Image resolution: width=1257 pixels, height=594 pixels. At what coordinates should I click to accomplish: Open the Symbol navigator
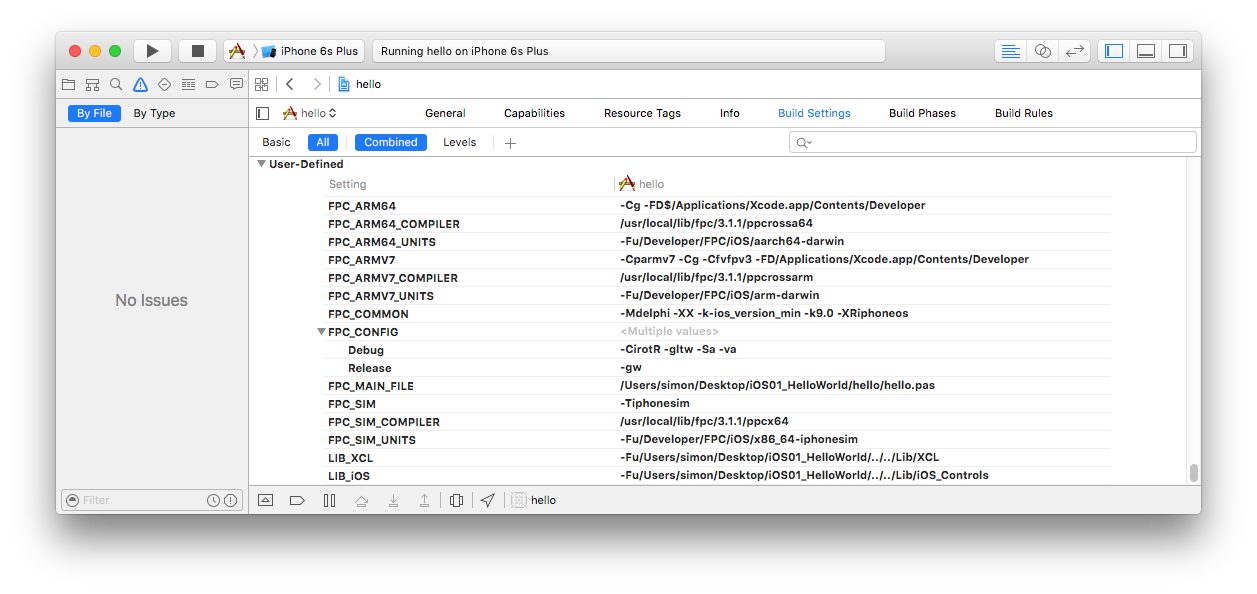click(92, 84)
